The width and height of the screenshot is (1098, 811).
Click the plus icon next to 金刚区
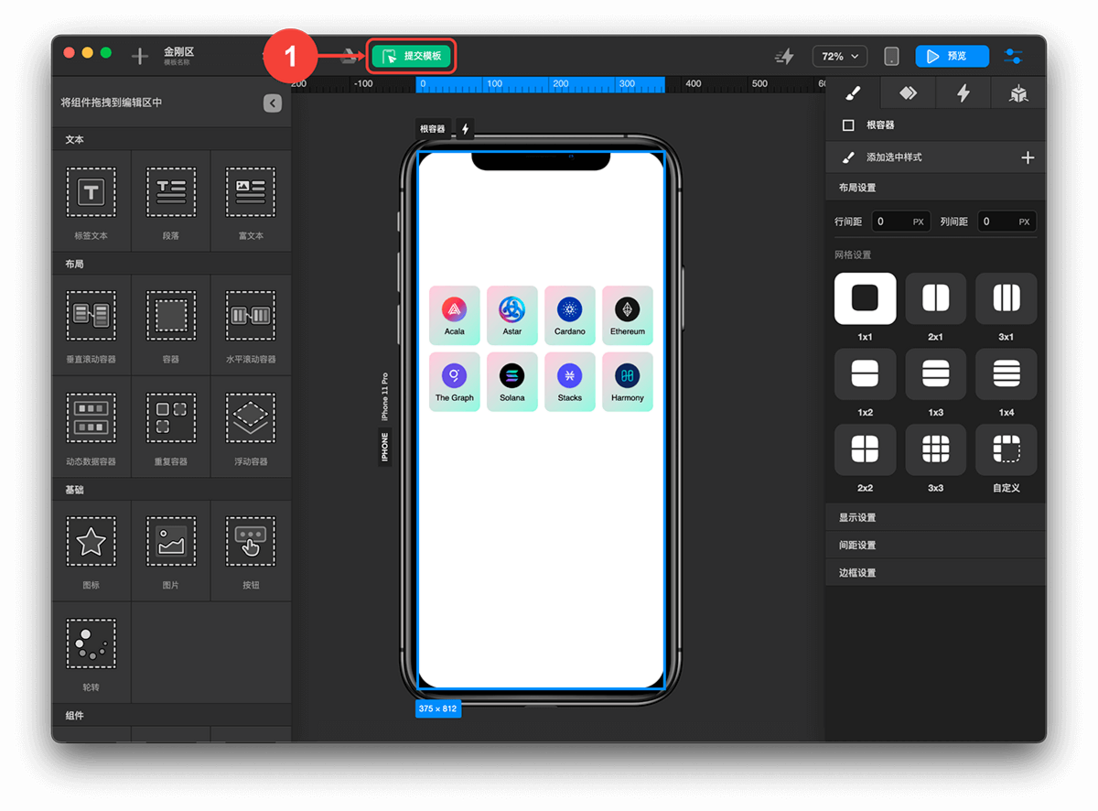140,56
